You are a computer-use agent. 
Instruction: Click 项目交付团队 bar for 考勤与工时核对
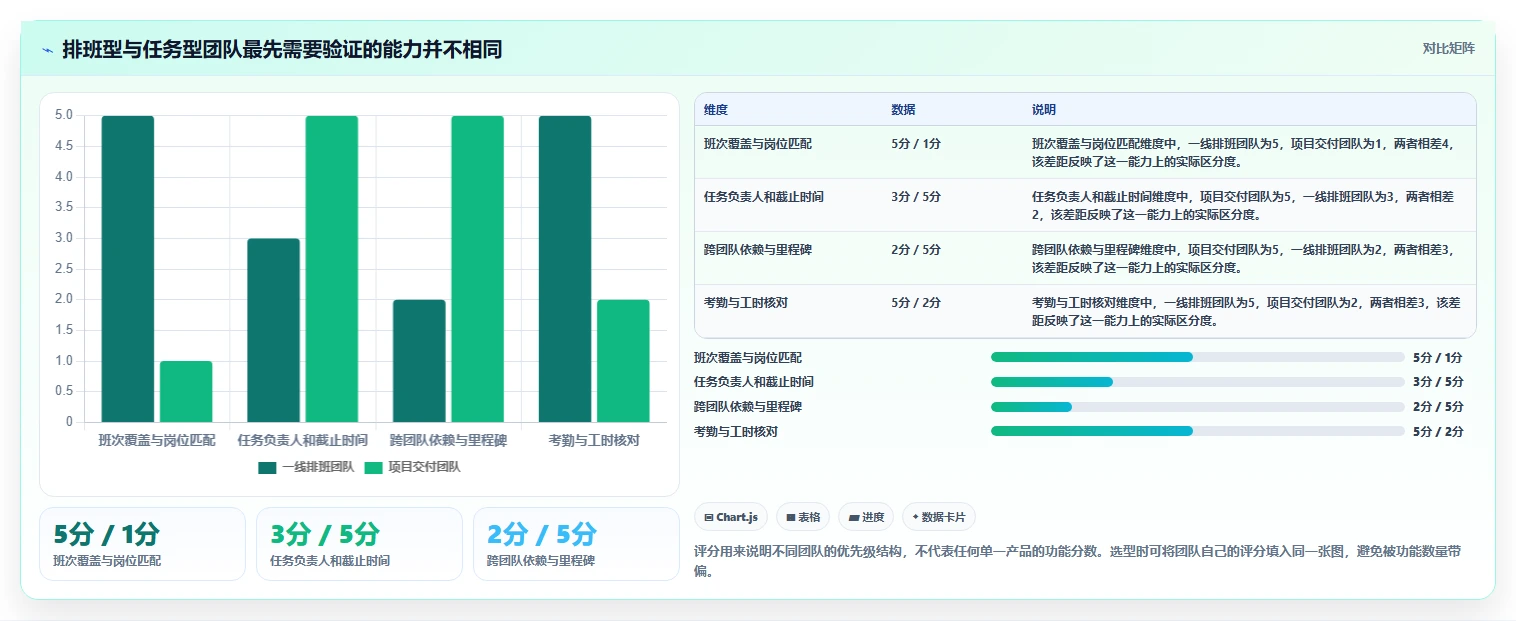pyautogui.click(x=623, y=361)
